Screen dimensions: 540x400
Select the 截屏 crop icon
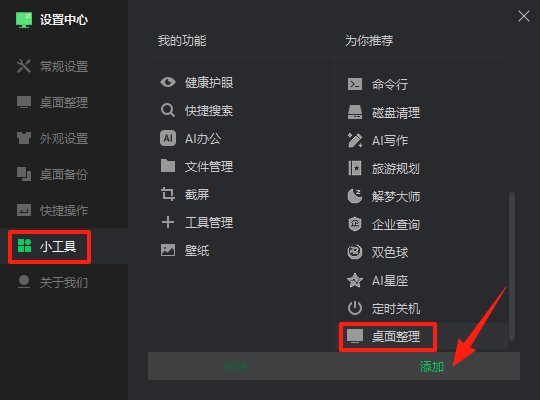(168, 194)
